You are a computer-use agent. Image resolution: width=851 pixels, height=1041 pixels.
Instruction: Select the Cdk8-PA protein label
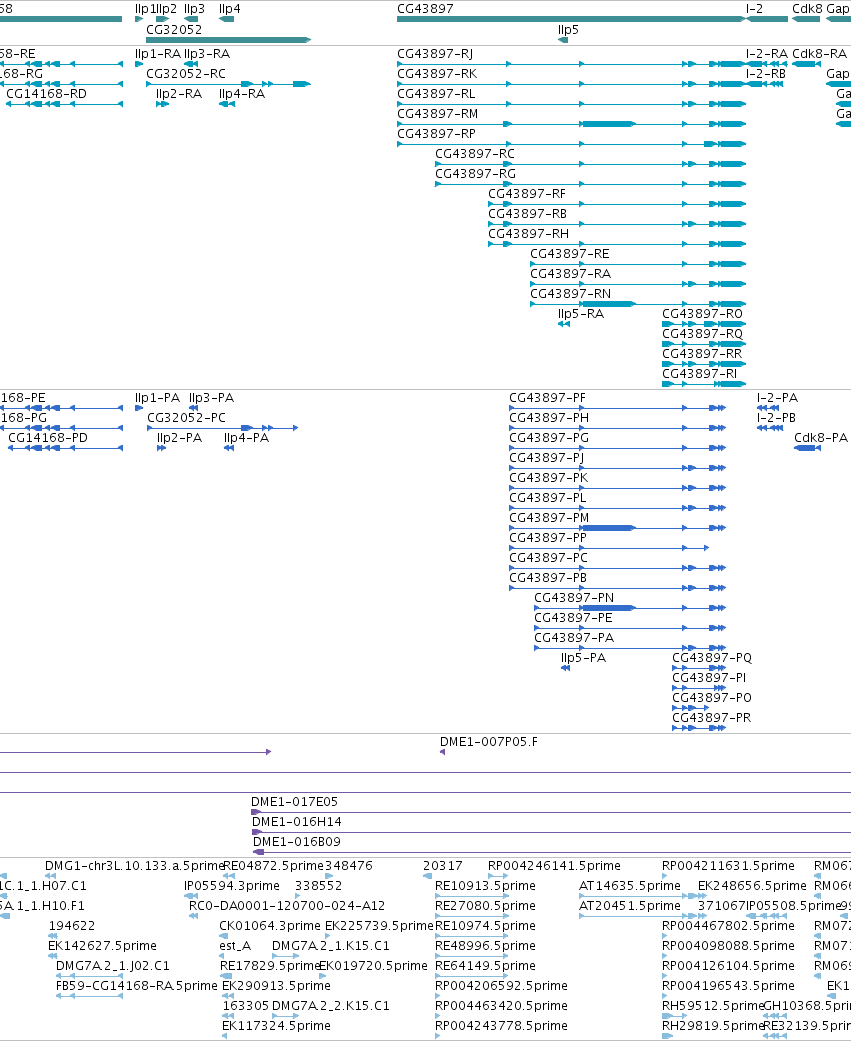point(820,438)
